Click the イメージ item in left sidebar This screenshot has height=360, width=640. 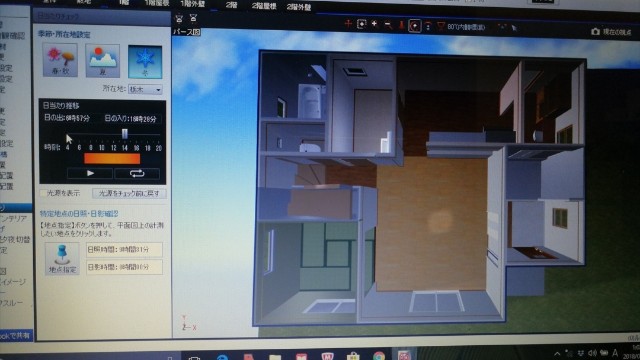coord(13,282)
